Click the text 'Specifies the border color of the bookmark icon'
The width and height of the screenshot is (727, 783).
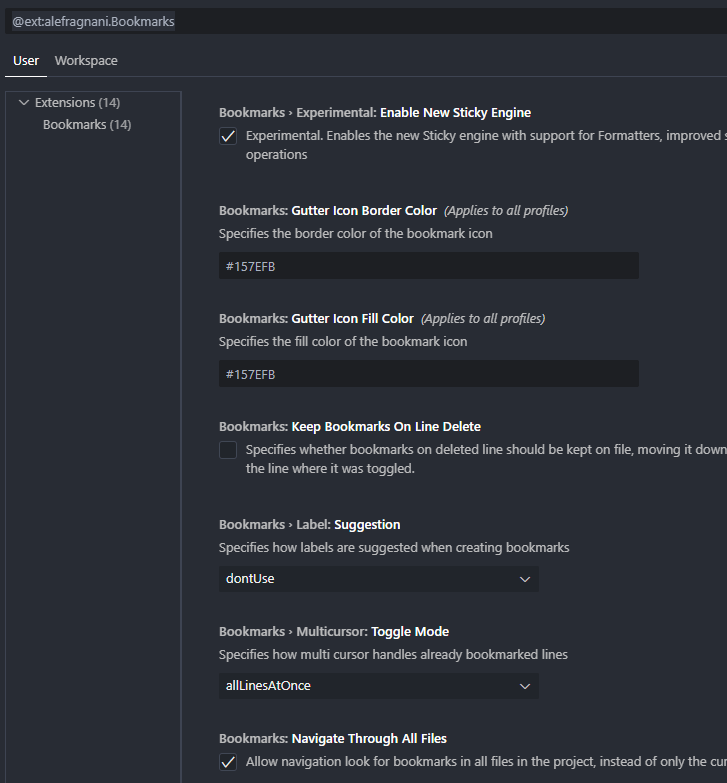(x=356, y=233)
